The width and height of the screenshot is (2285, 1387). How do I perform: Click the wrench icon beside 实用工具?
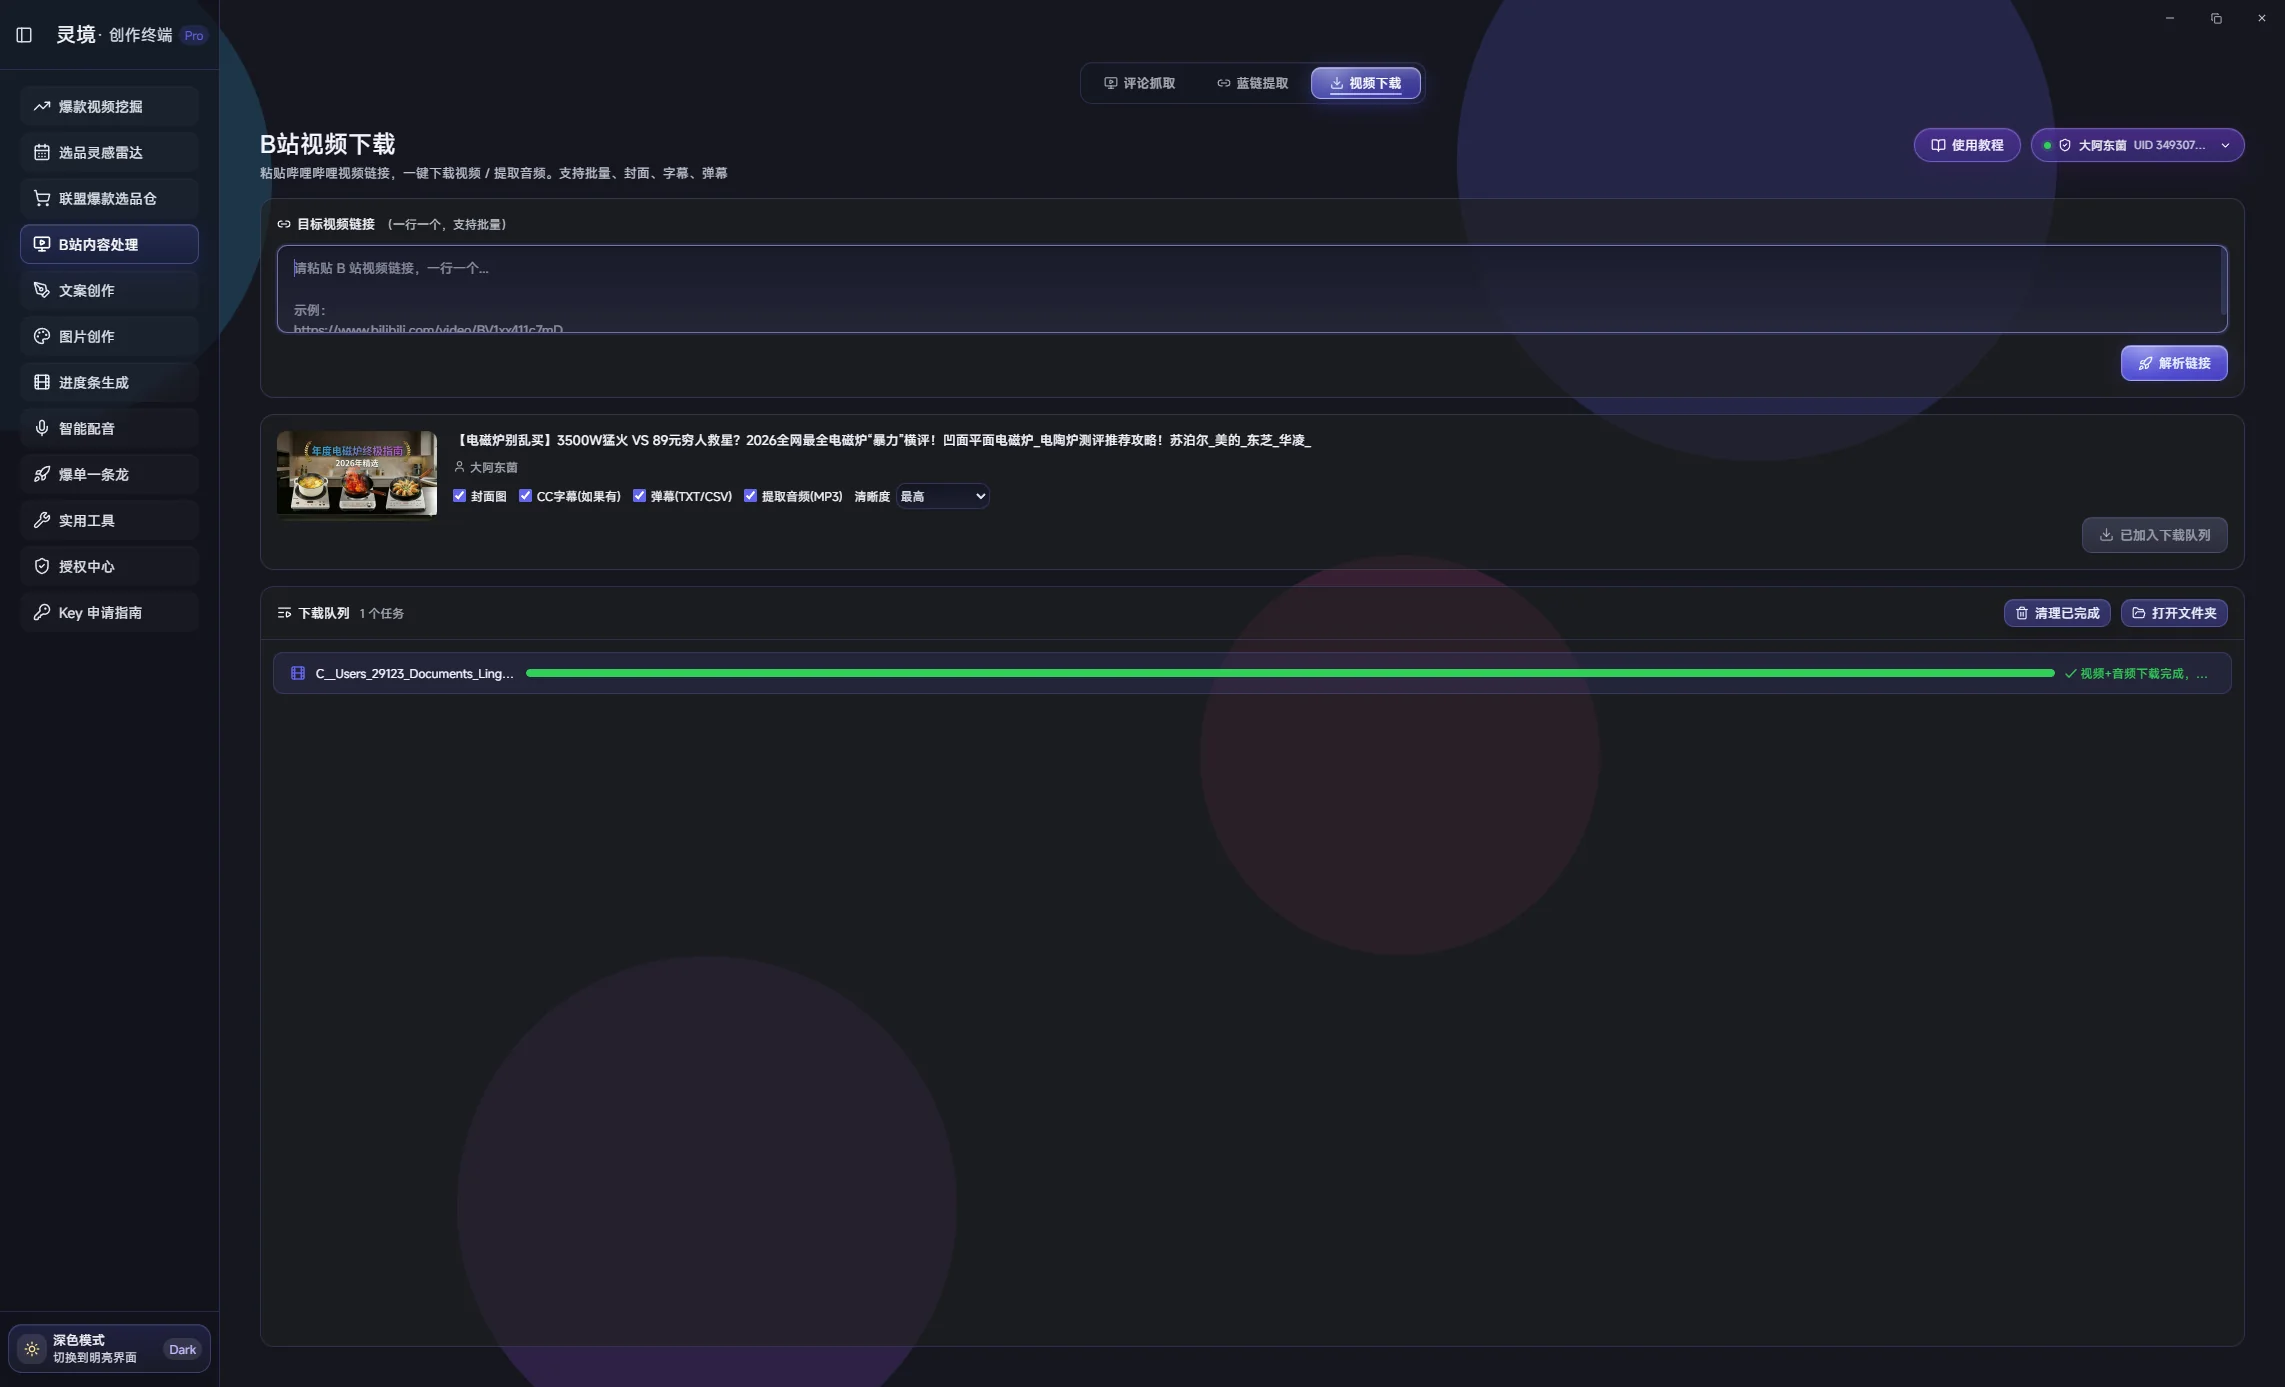[41, 520]
